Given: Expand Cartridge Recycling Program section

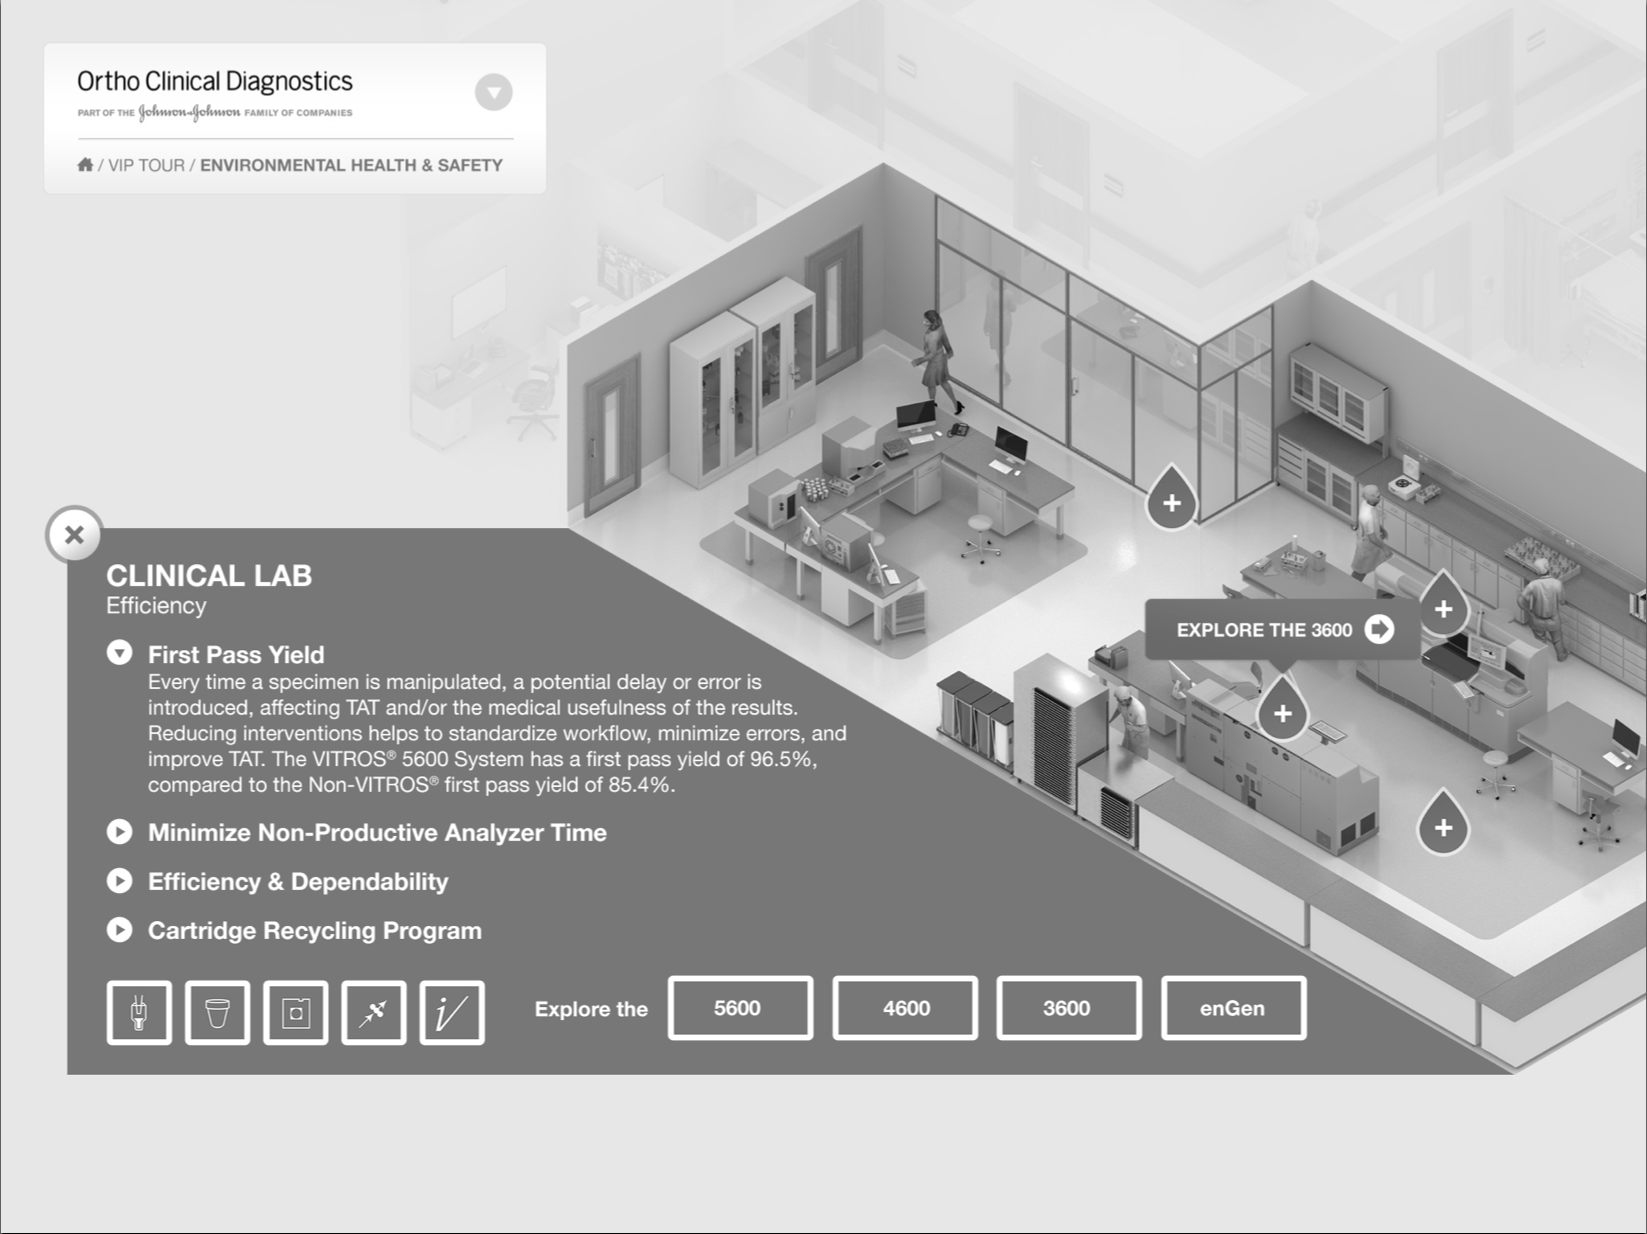Looking at the screenshot, I should (x=120, y=930).
